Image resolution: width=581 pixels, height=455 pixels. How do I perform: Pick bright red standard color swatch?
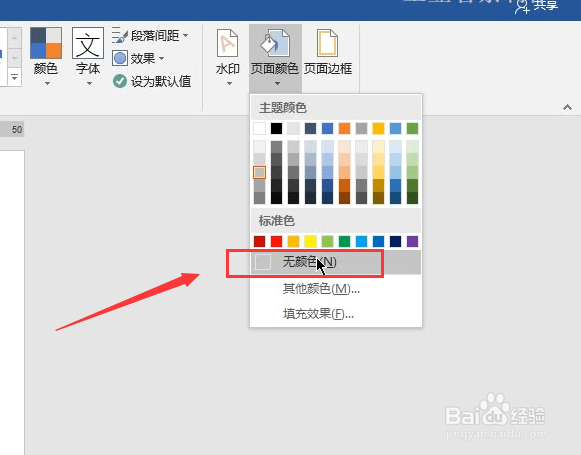(x=276, y=242)
